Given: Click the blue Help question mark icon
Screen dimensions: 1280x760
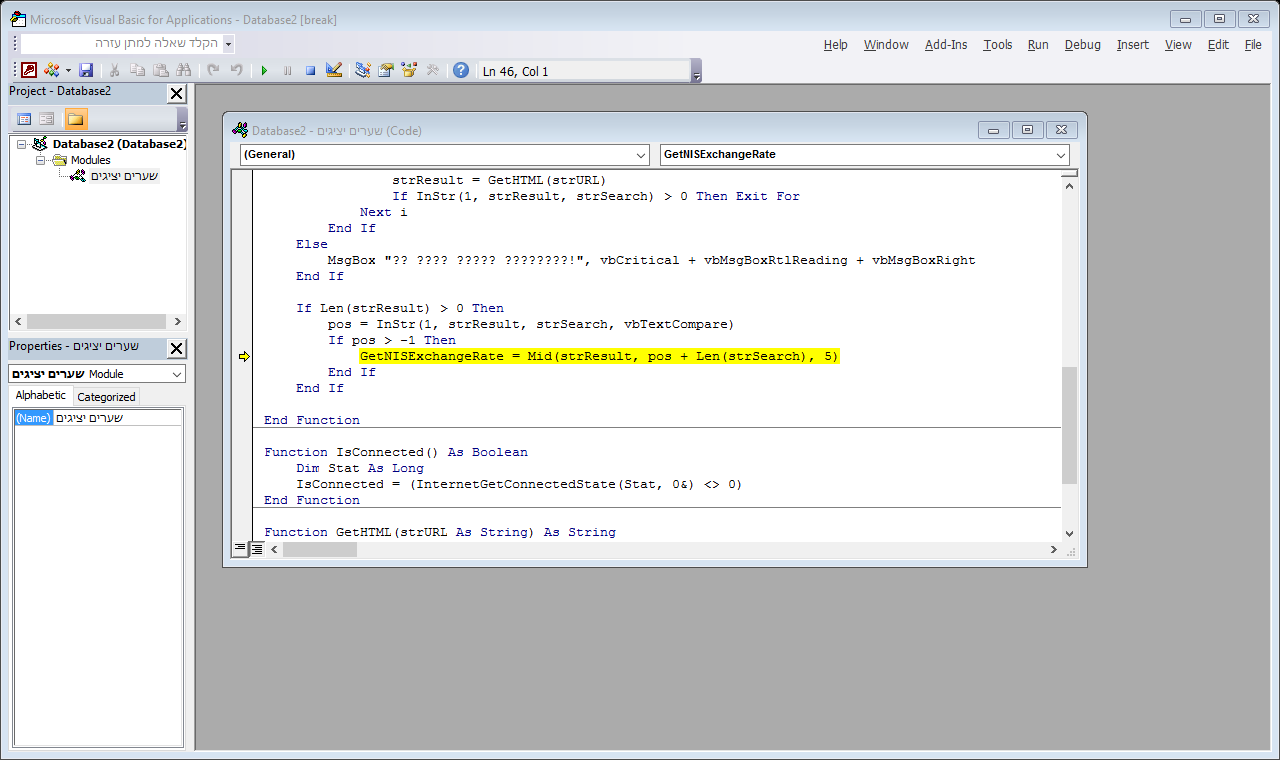Looking at the screenshot, I should [x=460, y=70].
